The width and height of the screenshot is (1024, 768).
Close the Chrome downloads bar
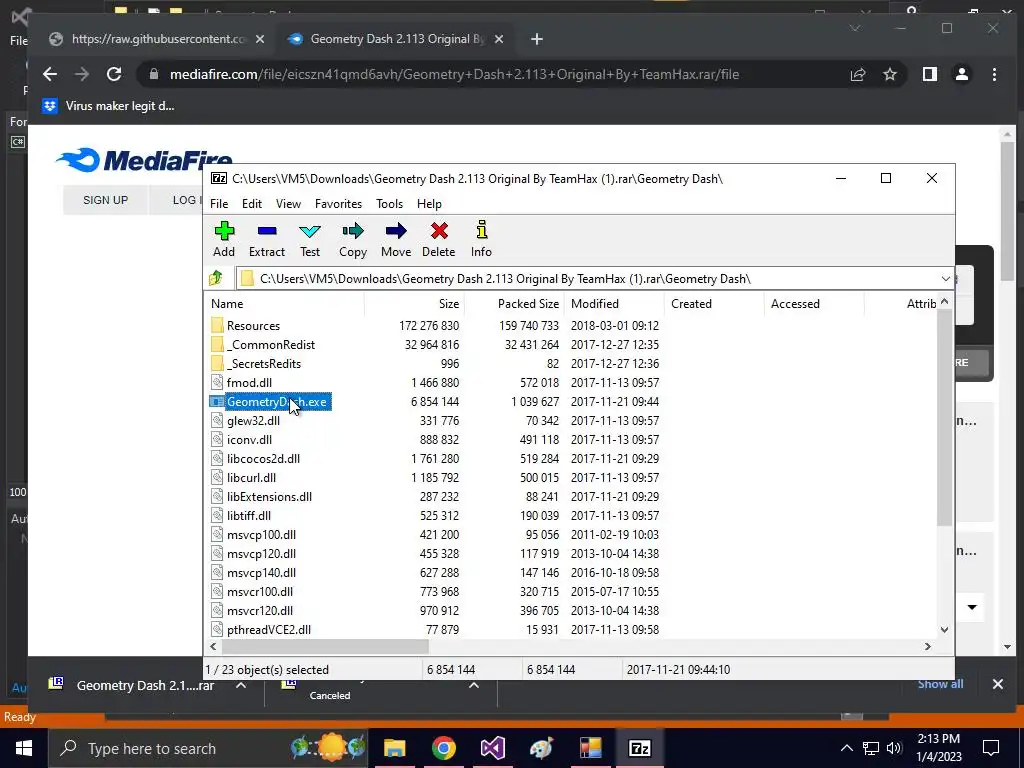(x=997, y=684)
